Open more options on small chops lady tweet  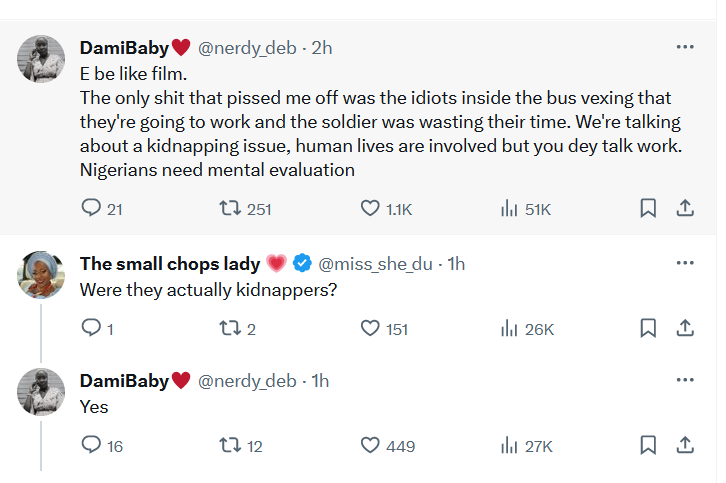685,263
